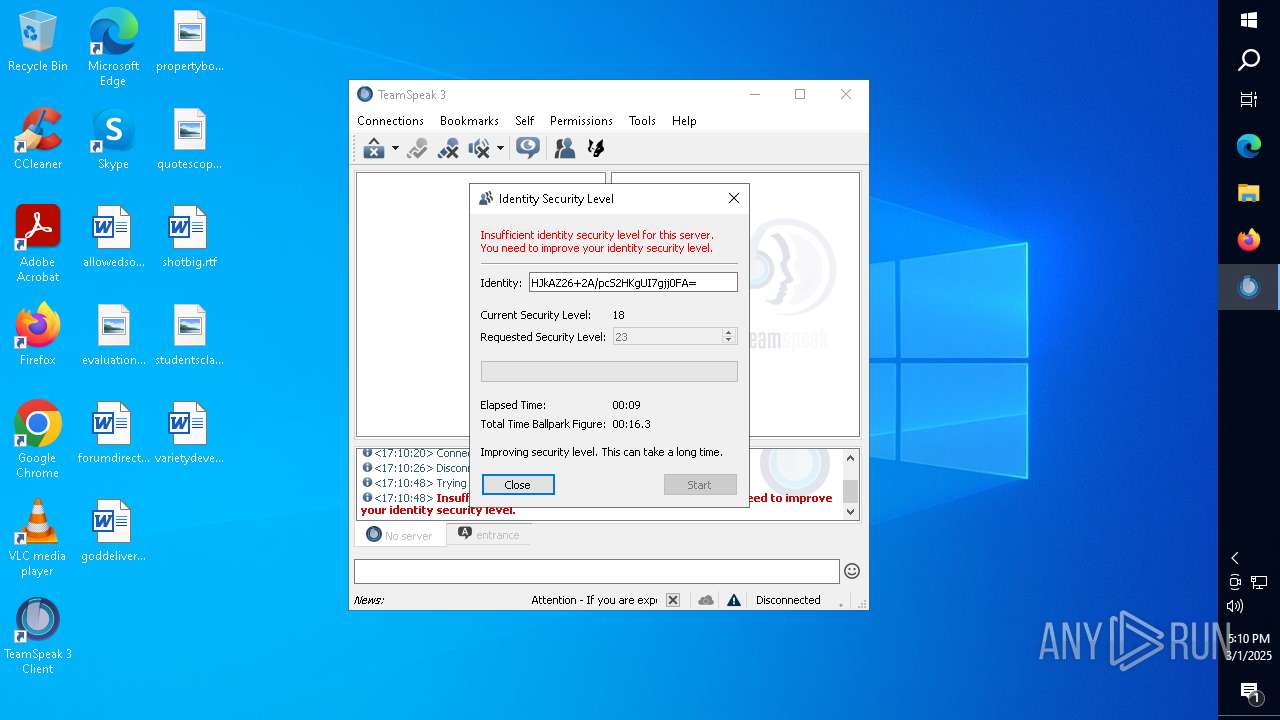Viewport: 1280px width, 720px height.
Task: Open VLC media player desktop shortcut
Action: (38, 538)
